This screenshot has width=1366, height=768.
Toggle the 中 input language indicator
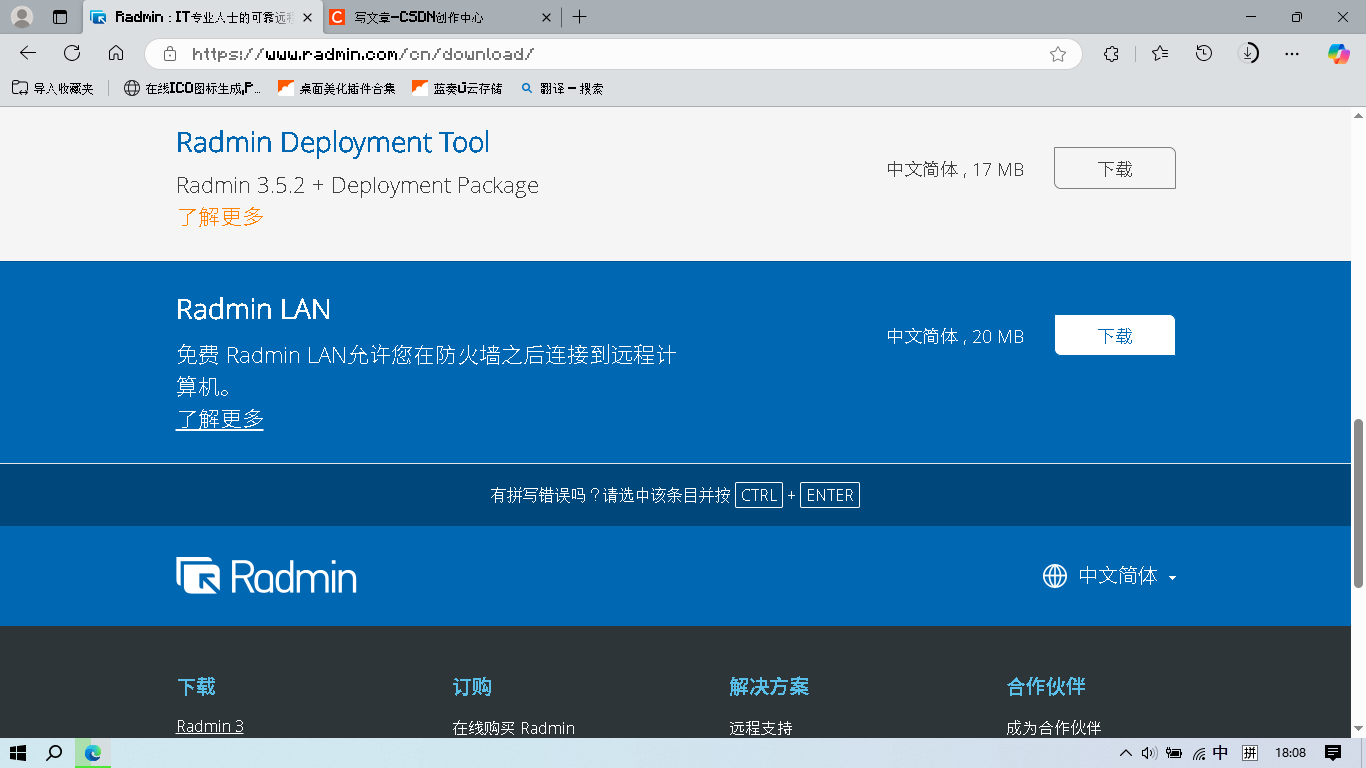pyautogui.click(x=1220, y=753)
